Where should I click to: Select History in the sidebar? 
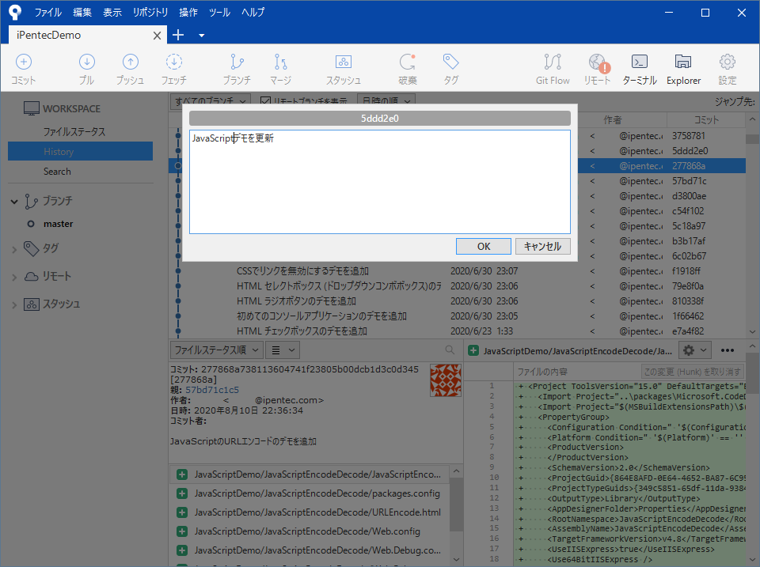(x=80, y=151)
